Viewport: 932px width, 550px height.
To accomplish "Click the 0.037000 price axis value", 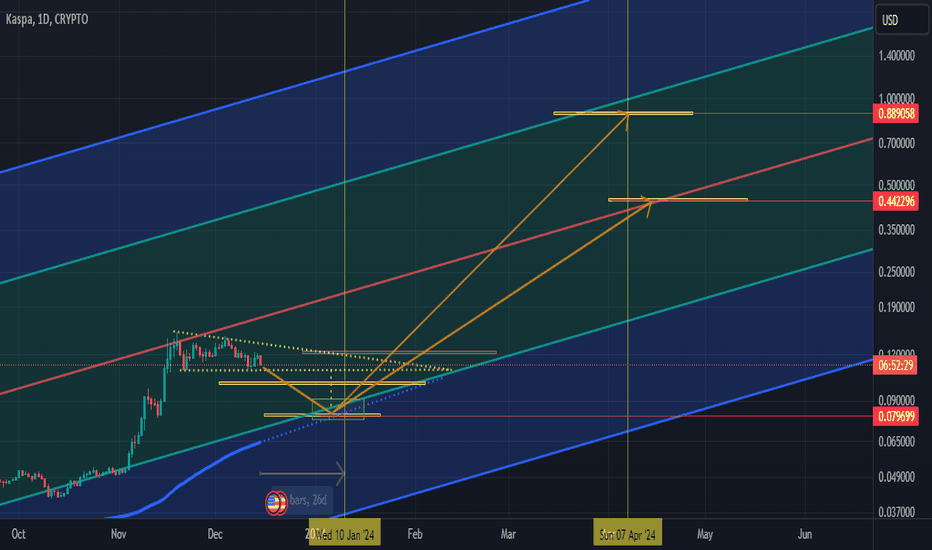I will [896, 512].
